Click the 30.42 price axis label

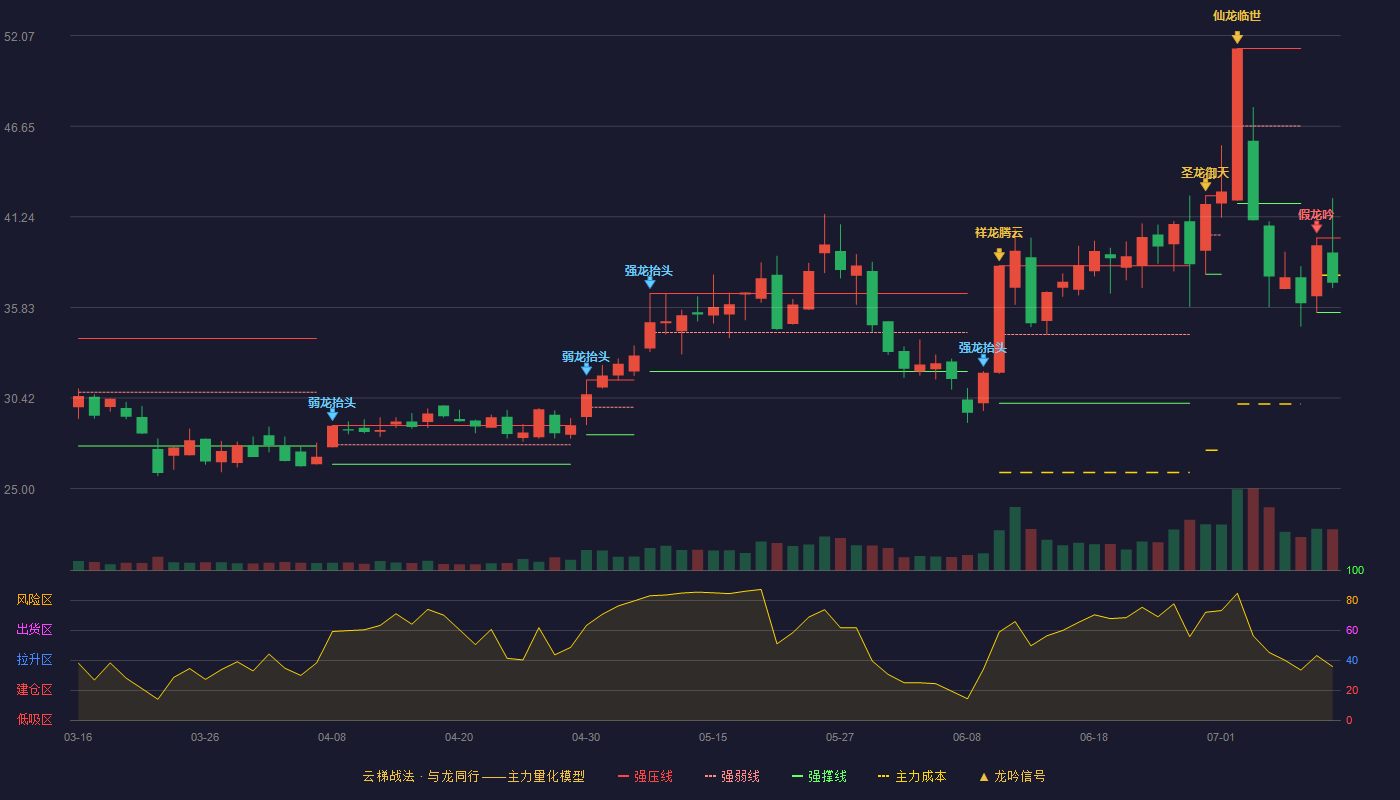(19, 398)
